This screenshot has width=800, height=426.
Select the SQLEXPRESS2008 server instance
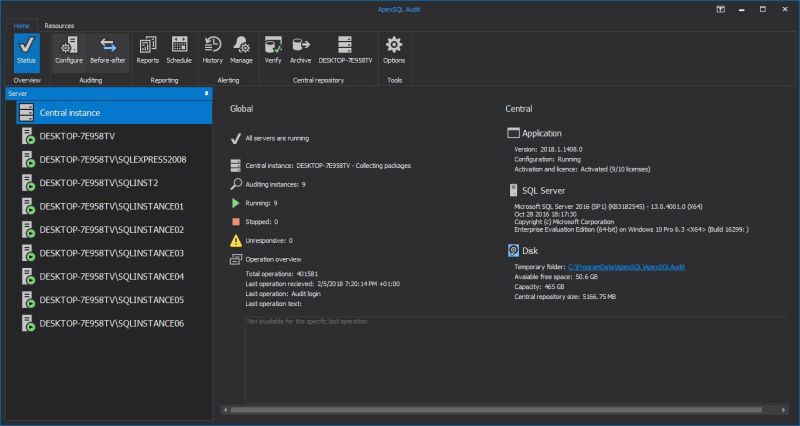tap(114, 160)
